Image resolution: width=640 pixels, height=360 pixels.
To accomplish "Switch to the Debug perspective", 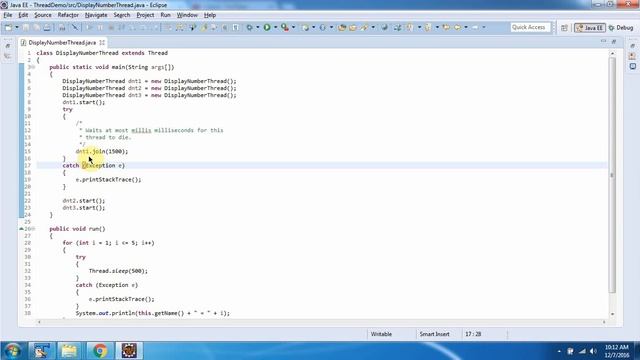I will pos(621,28).
